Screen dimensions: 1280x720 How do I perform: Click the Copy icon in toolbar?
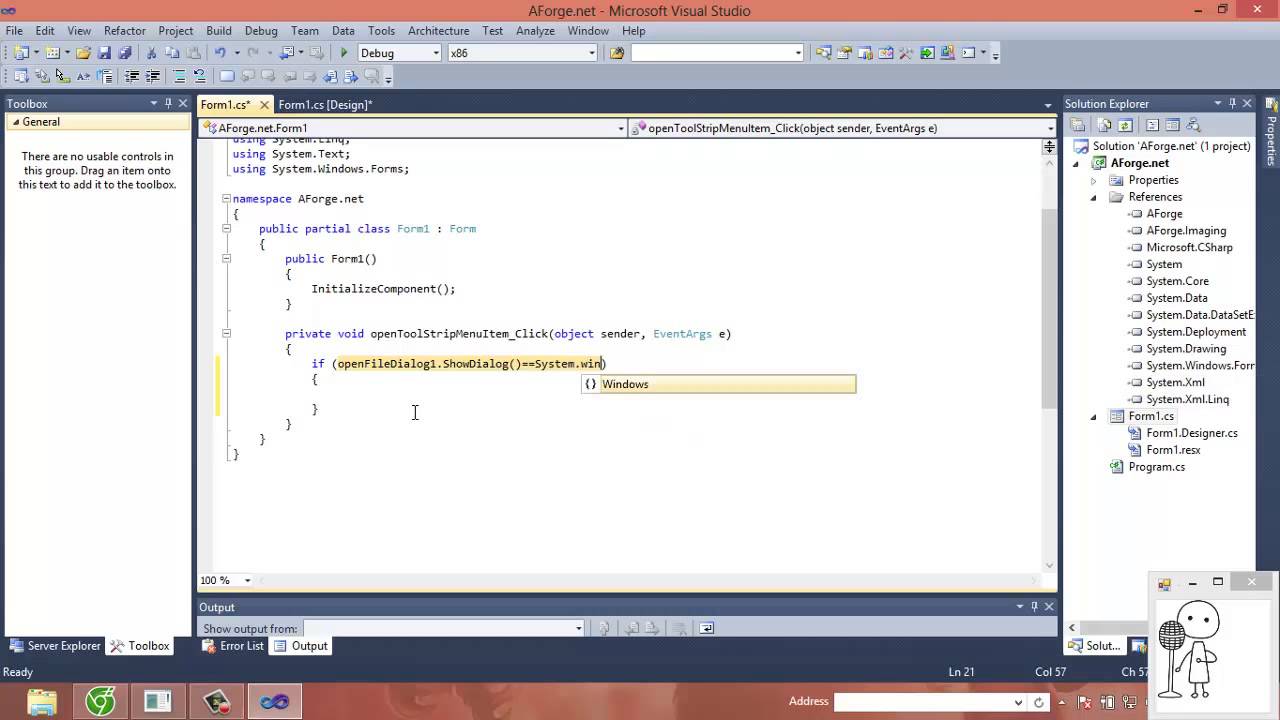pos(172,53)
